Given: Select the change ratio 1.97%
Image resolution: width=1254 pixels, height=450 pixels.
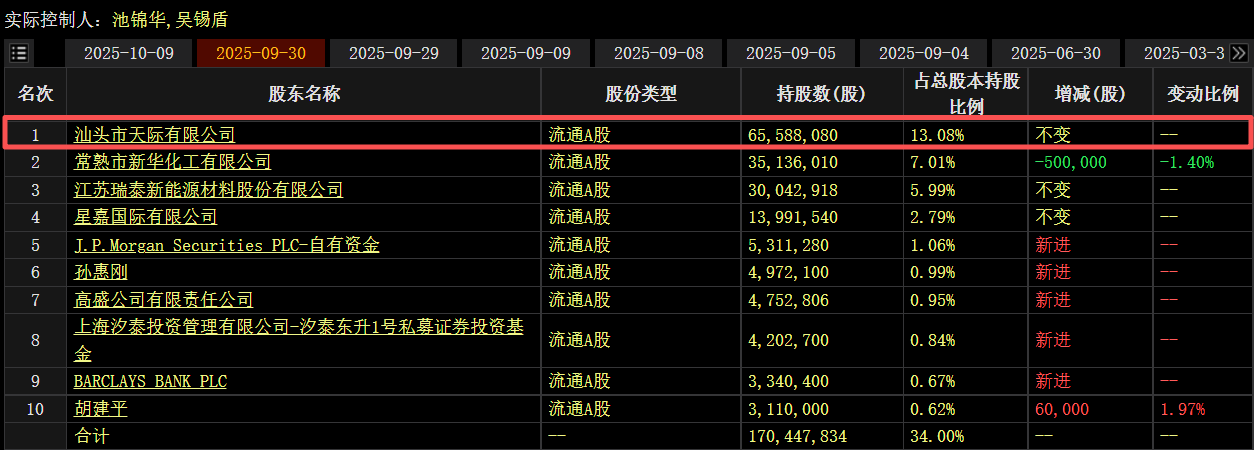Looking at the screenshot, I should (1183, 409).
